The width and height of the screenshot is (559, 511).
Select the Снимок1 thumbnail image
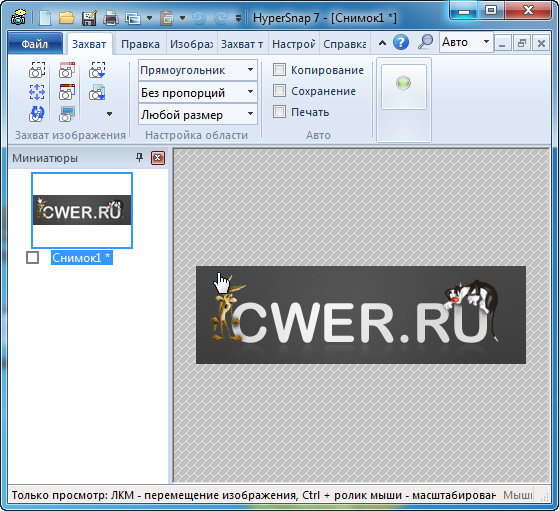(82, 210)
